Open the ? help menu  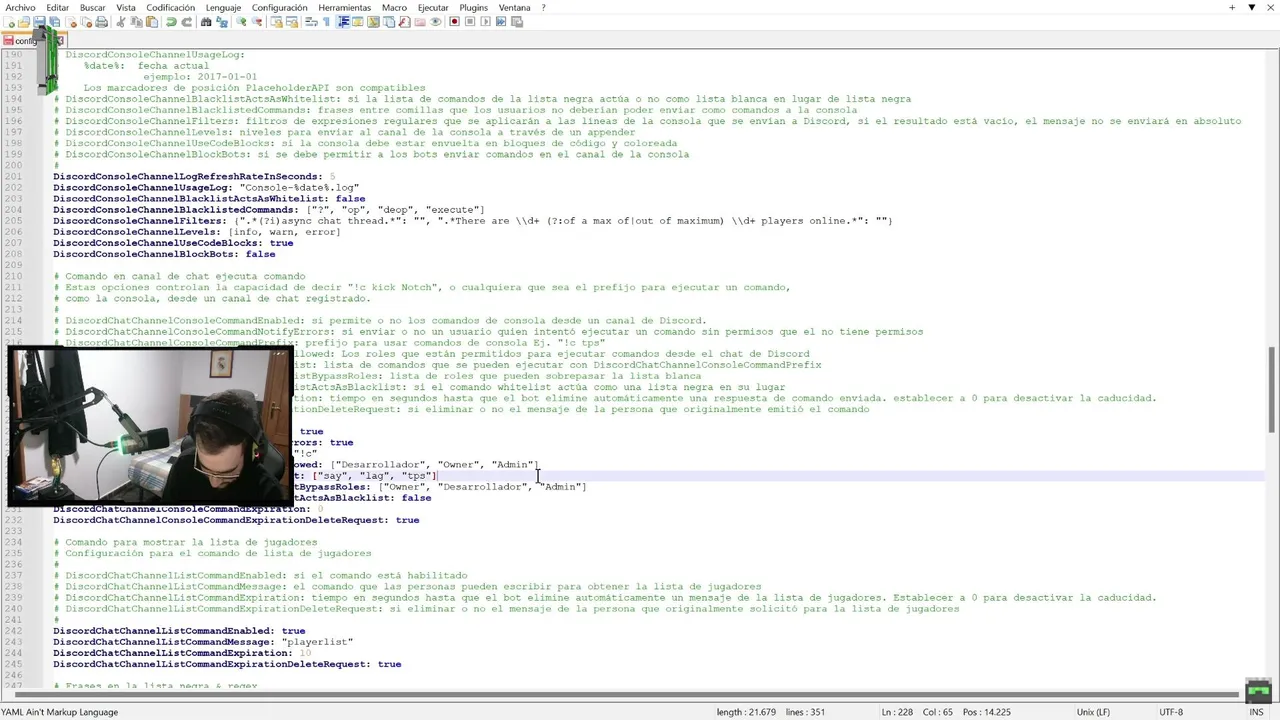click(x=544, y=7)
